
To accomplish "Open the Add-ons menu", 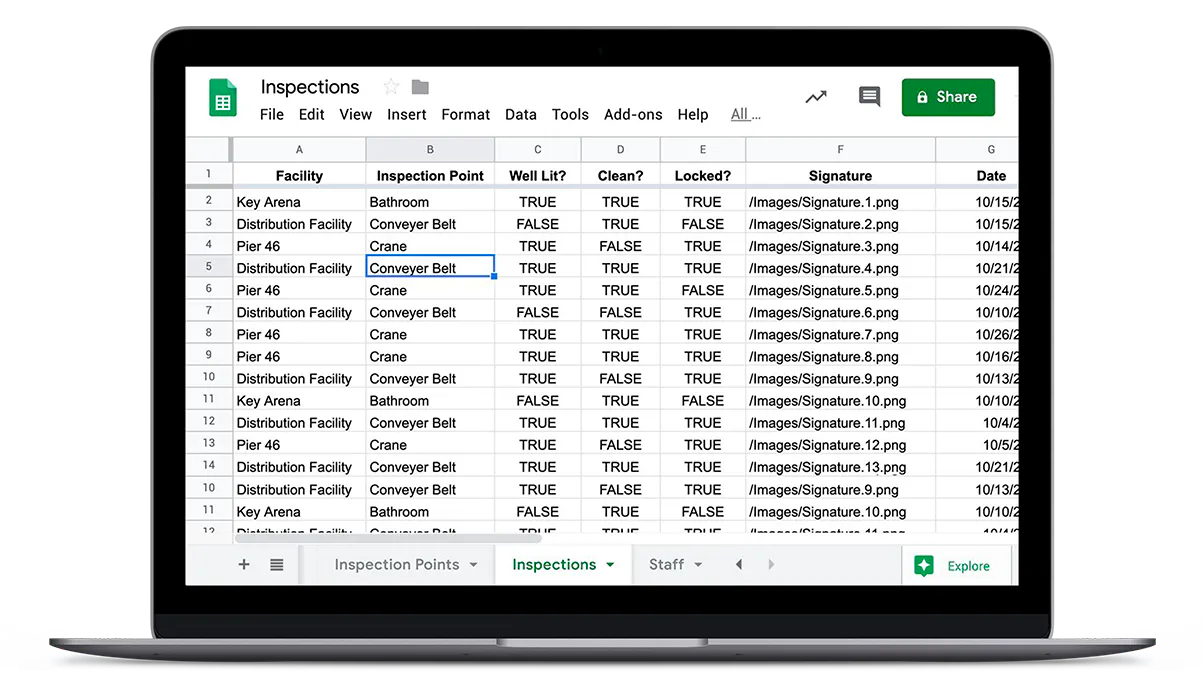I will pyautogui.click(x=633, y=115).
